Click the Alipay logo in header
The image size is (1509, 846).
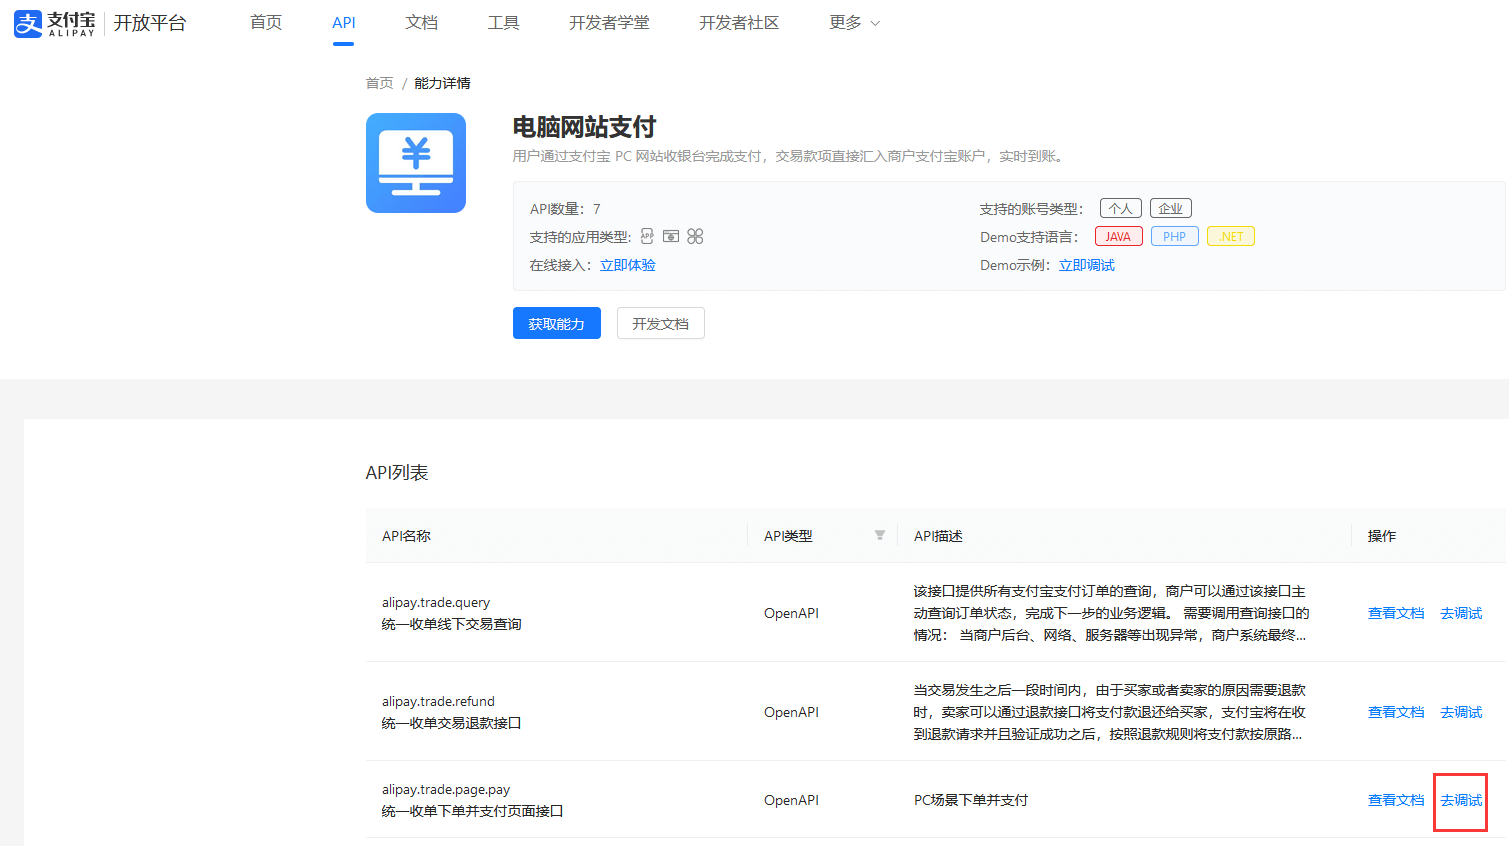tap(55, 23)
